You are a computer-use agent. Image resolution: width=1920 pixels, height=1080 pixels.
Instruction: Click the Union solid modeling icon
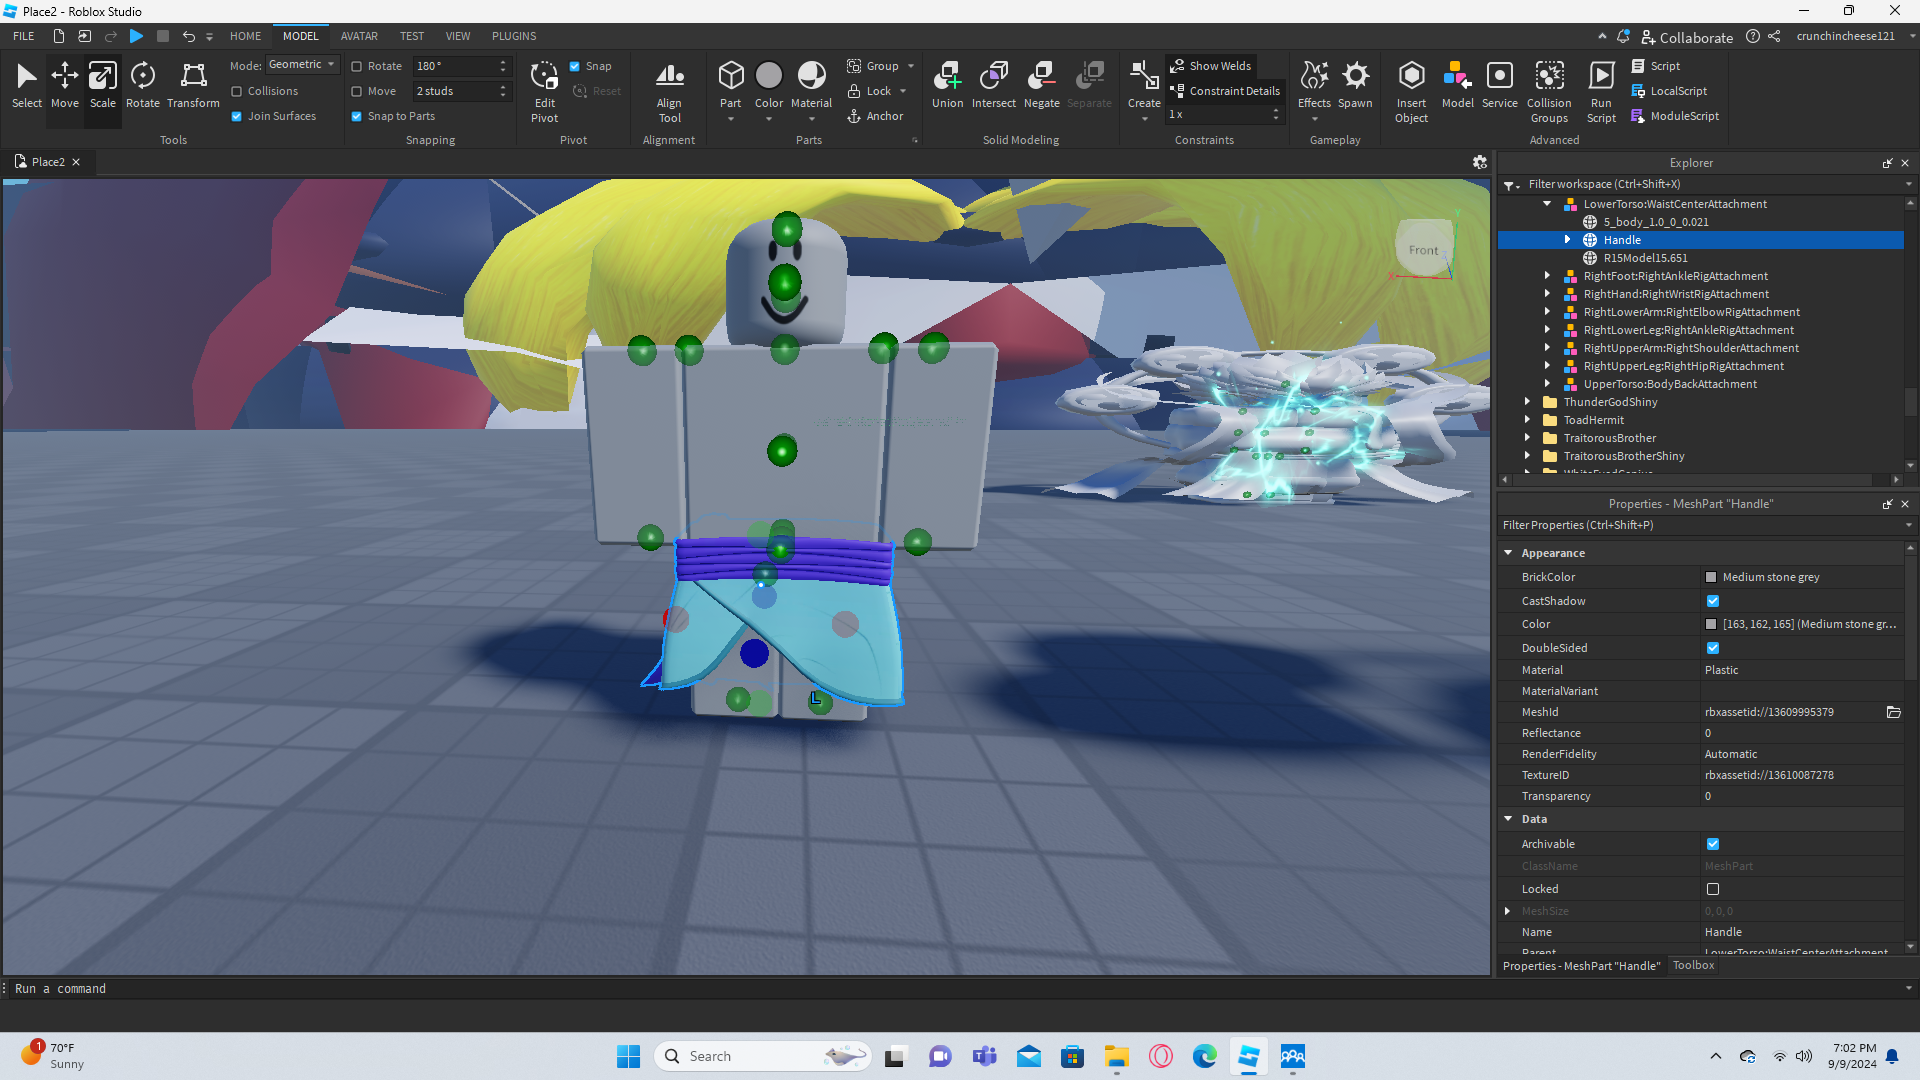(x=947, y=85)
